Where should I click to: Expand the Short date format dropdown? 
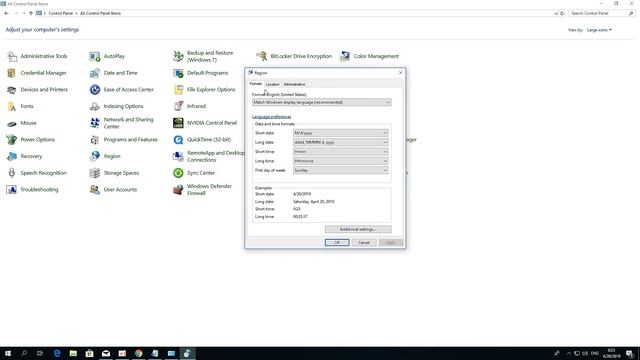(340, 133)
